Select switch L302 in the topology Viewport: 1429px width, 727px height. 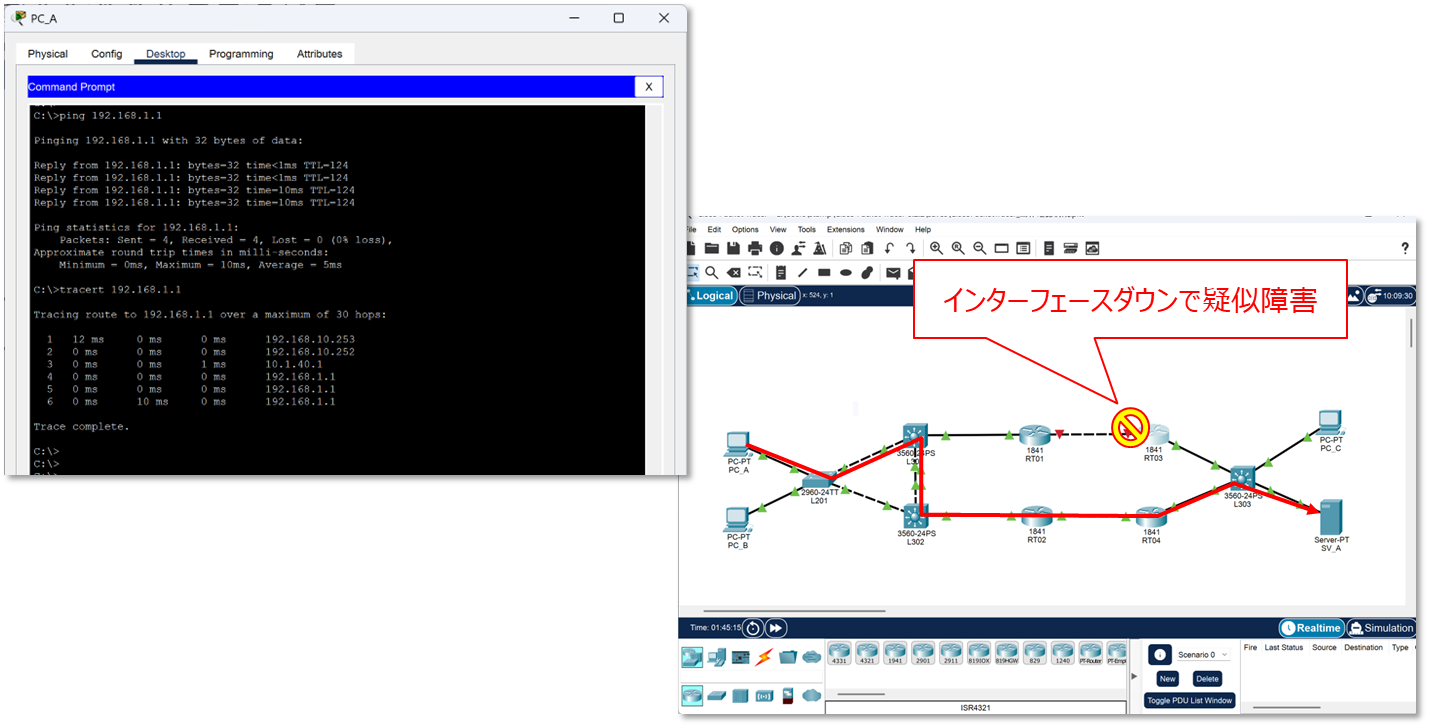point(915,516)
